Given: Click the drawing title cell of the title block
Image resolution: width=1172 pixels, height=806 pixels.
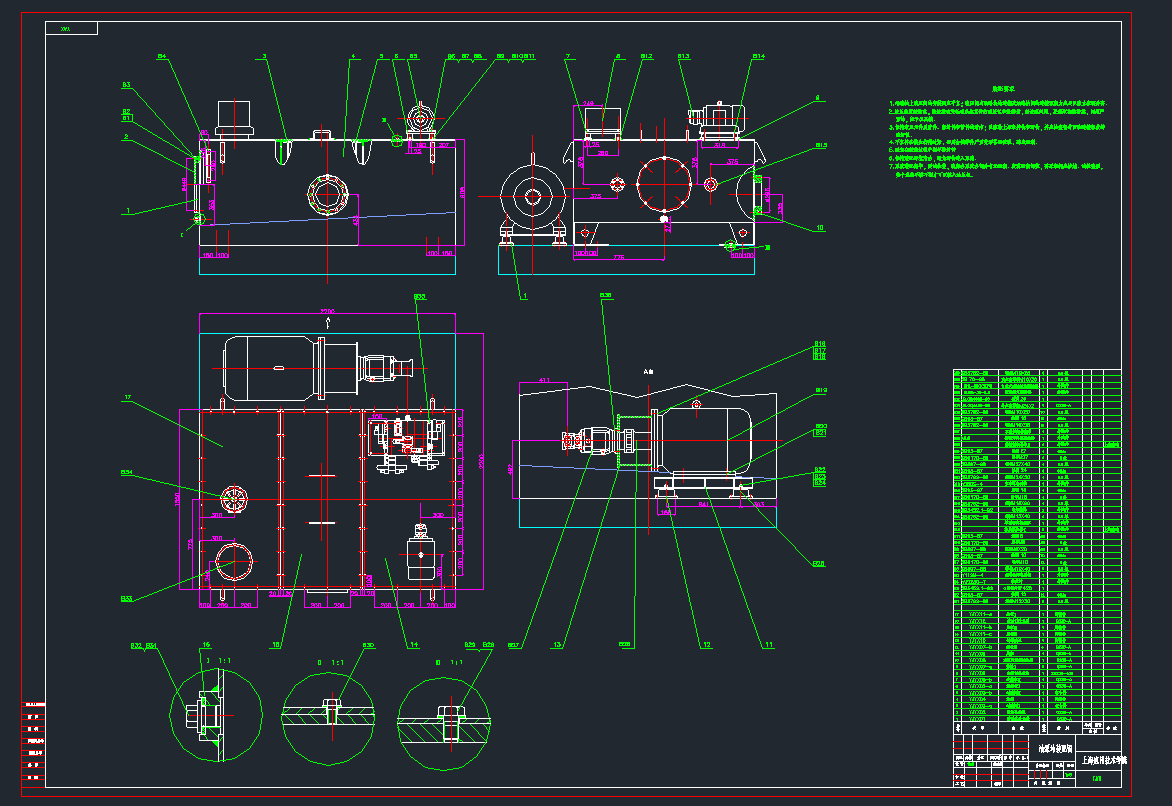Looking at the screenshot, I should pos(1055,748).
